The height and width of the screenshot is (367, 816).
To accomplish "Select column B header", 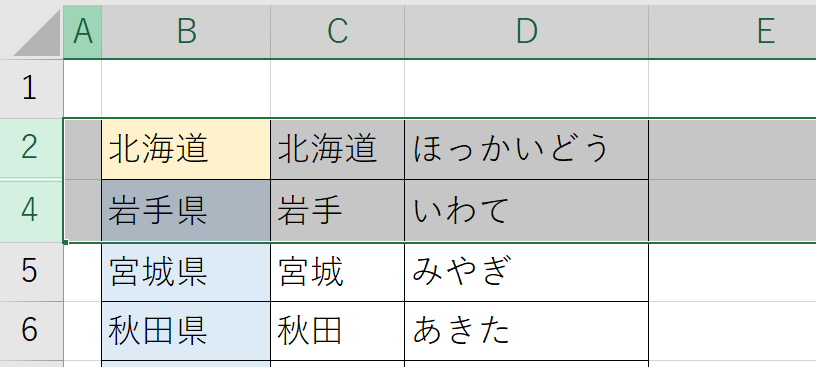I will point(186,32).
